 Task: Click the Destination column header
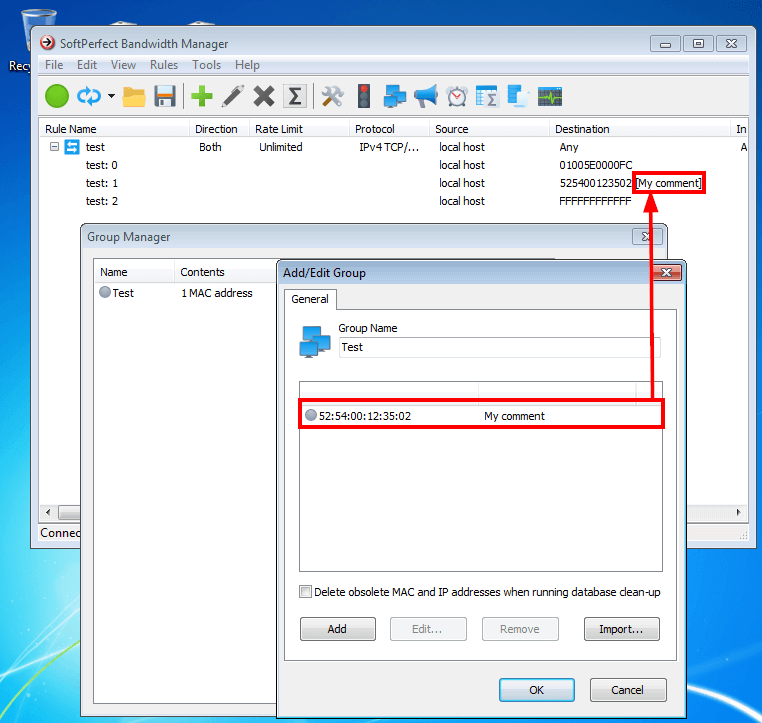(640, 129)
